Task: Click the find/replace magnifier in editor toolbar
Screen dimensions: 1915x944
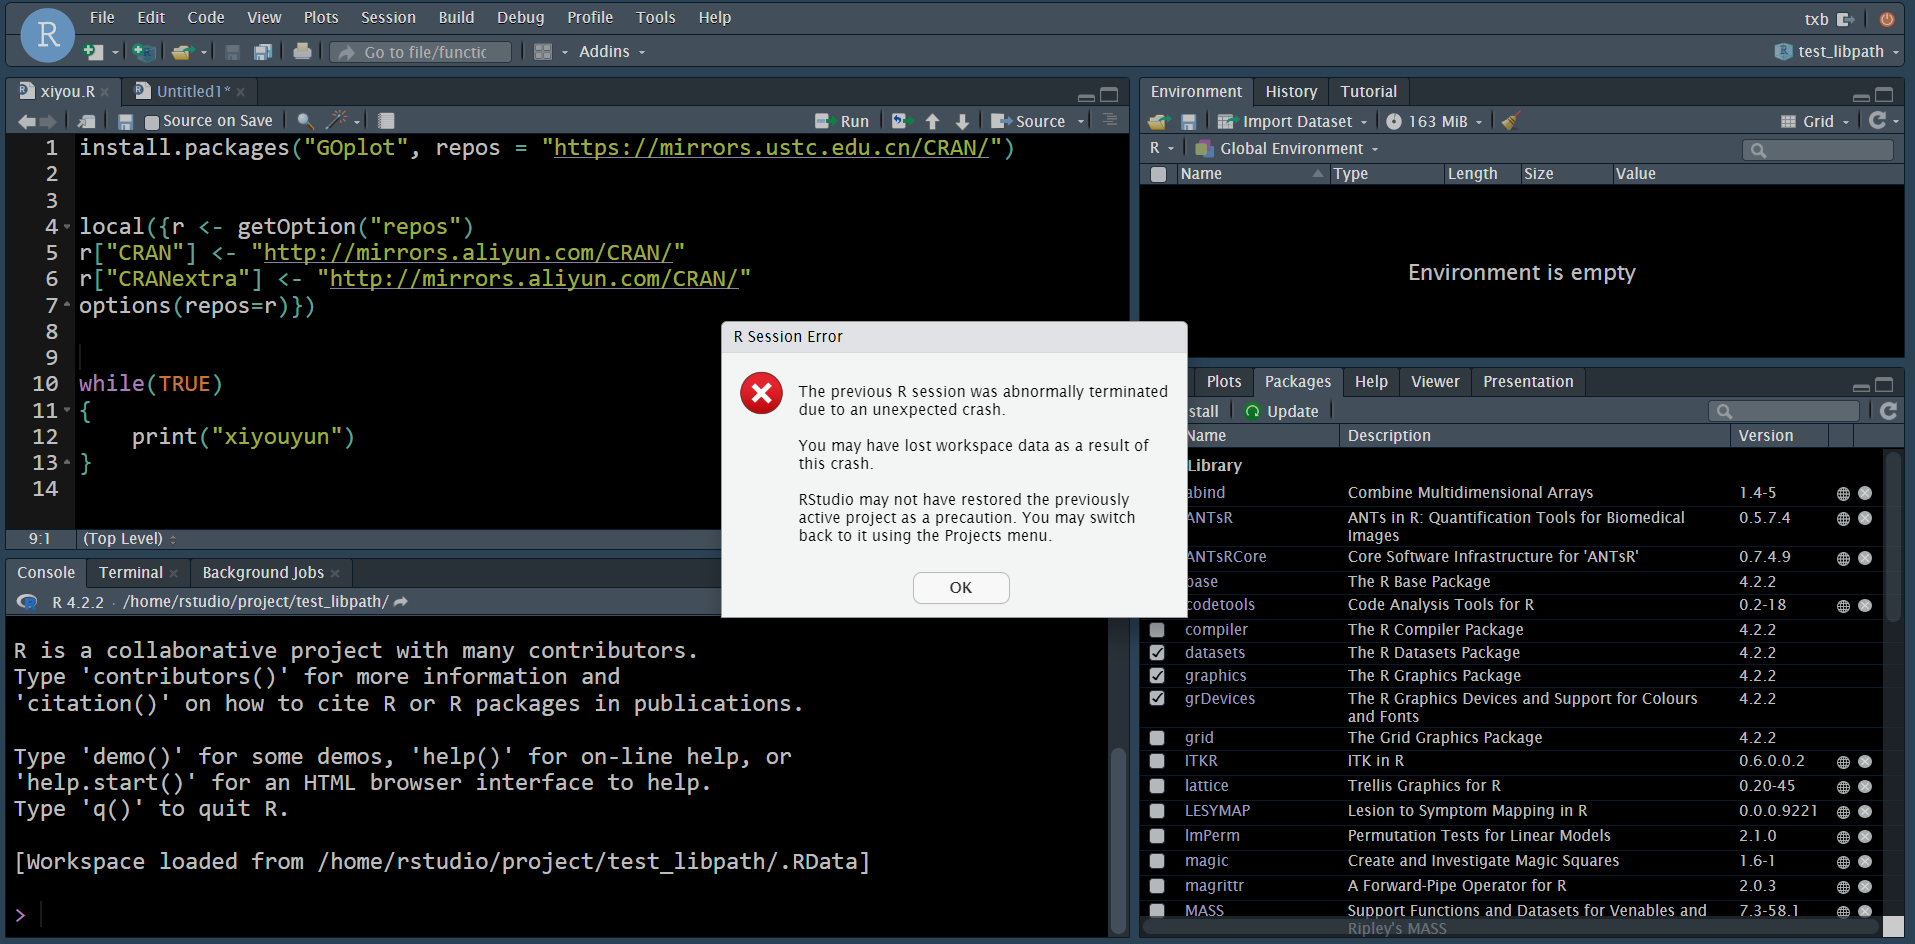Action: coord(305,121)
